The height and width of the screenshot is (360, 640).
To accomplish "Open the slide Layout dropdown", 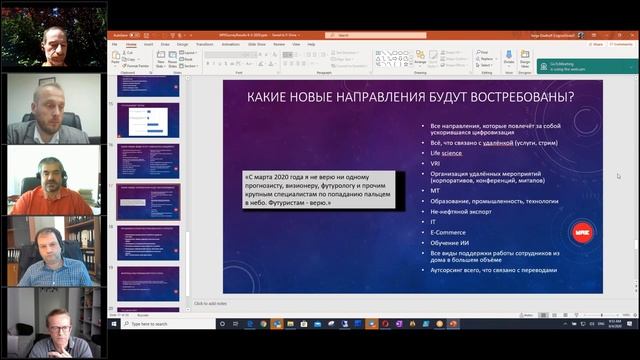I will click(x=188, y=53).
